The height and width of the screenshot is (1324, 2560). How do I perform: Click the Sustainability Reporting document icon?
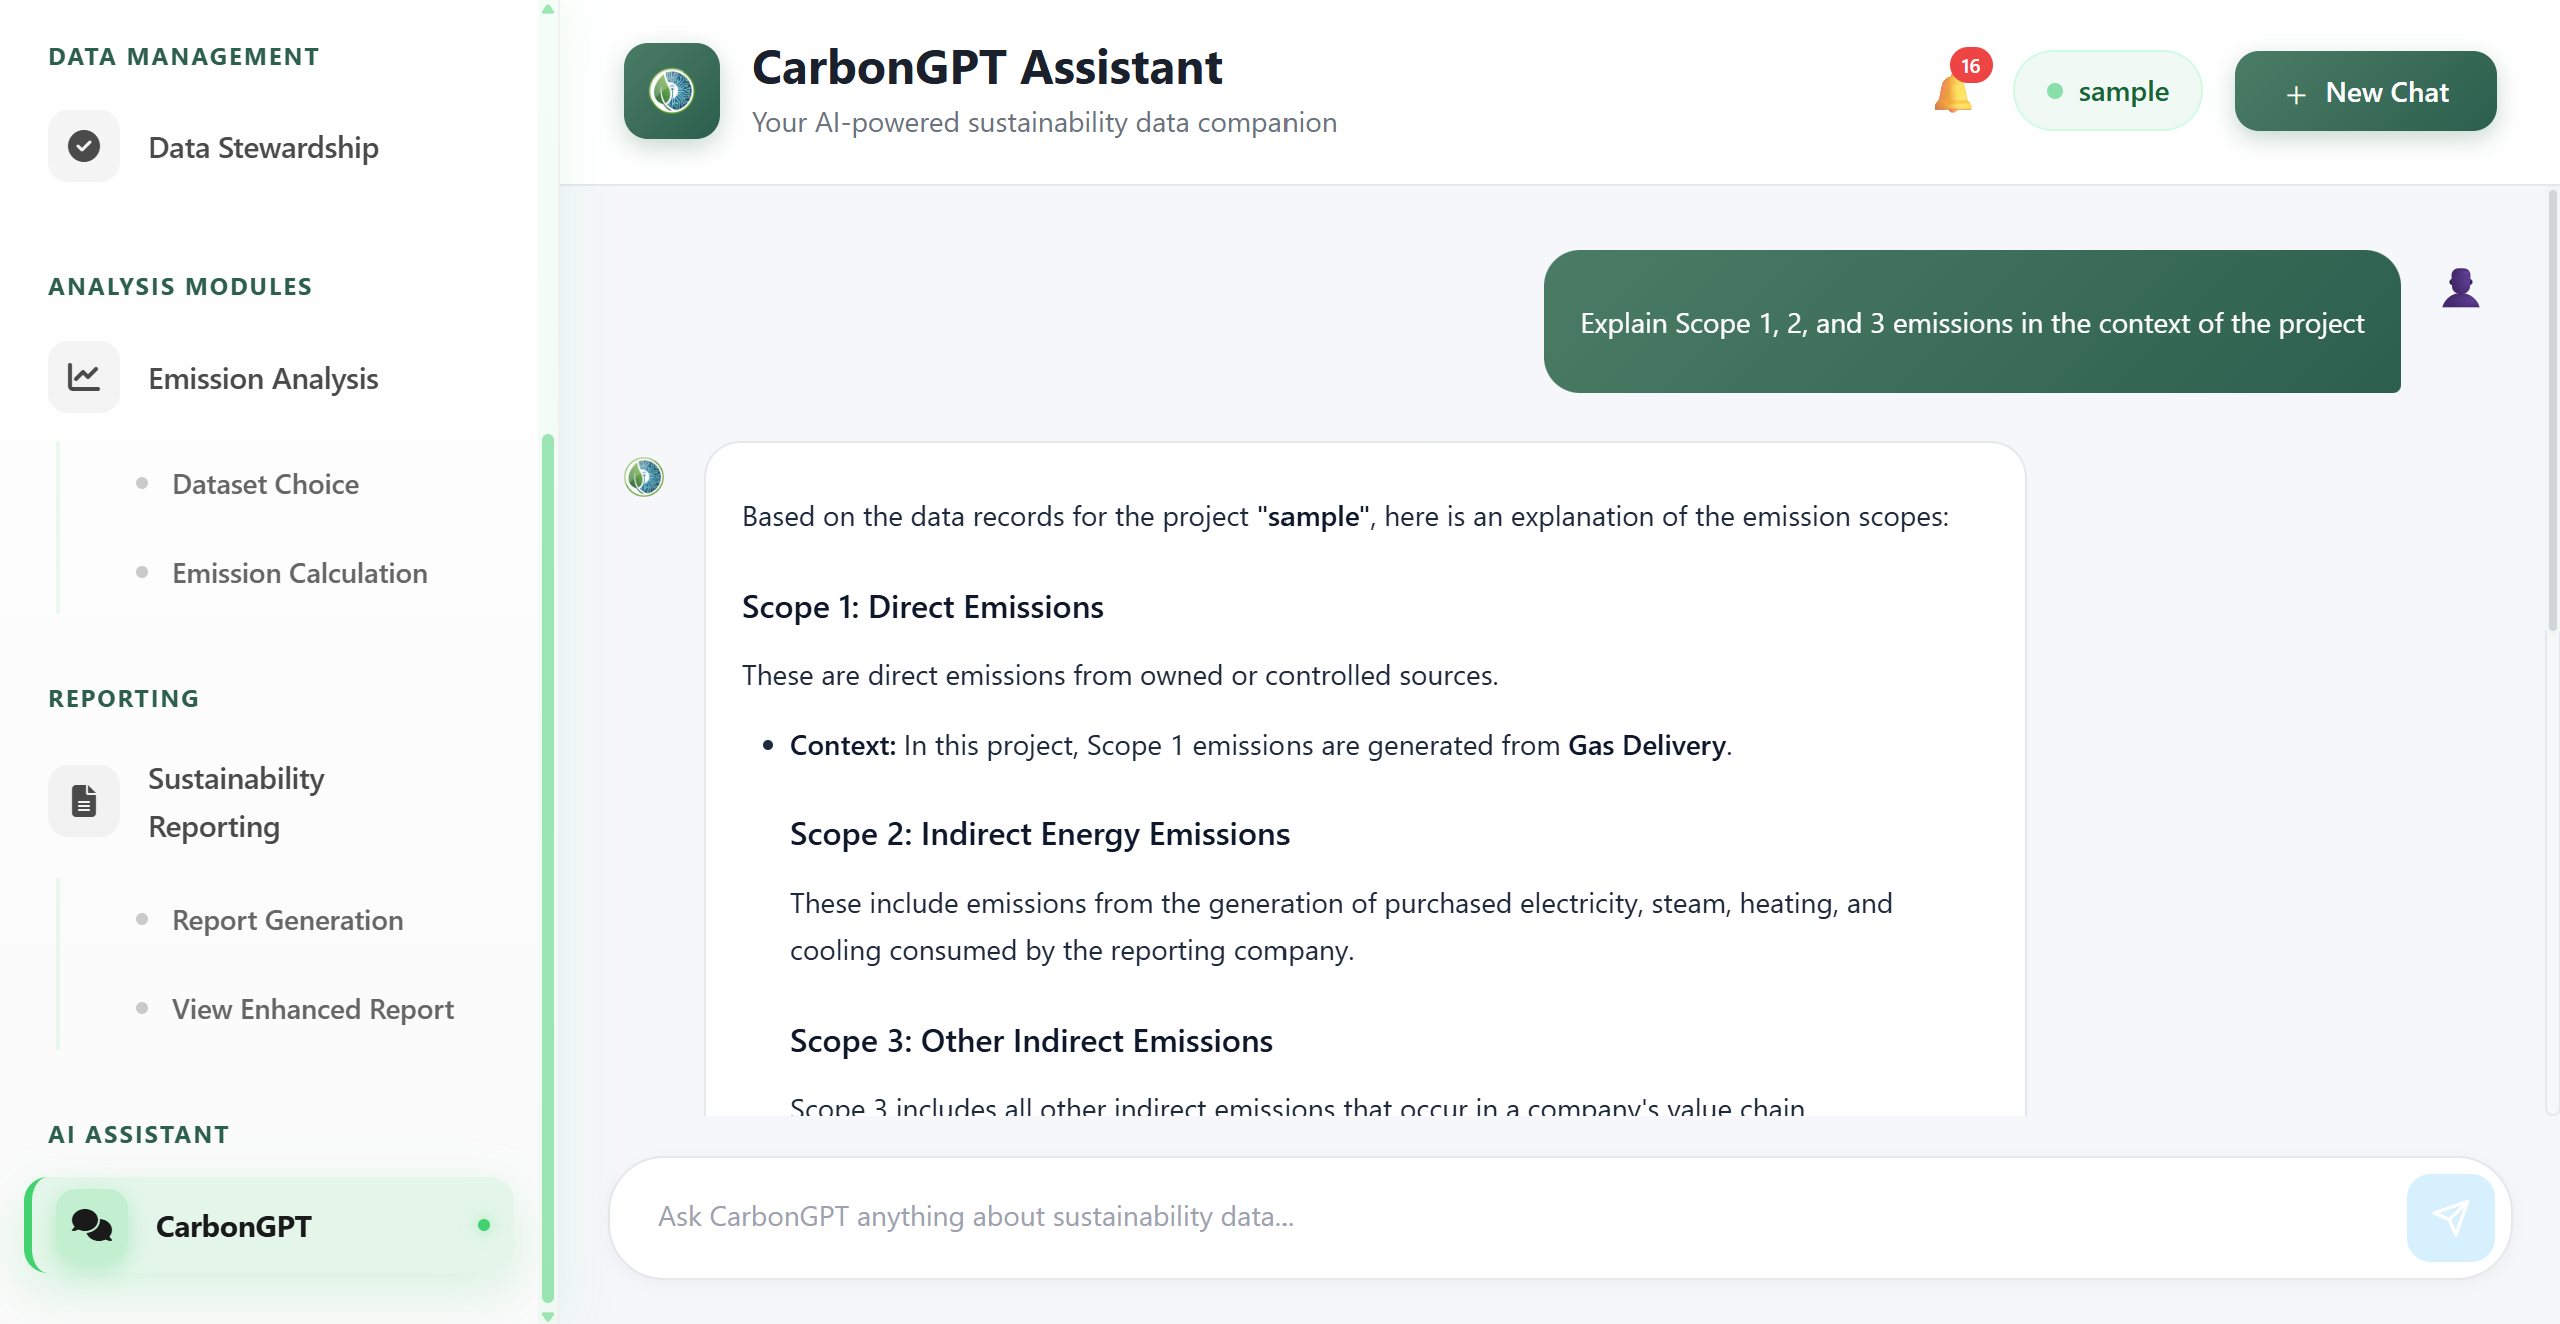tap(84, 801)
